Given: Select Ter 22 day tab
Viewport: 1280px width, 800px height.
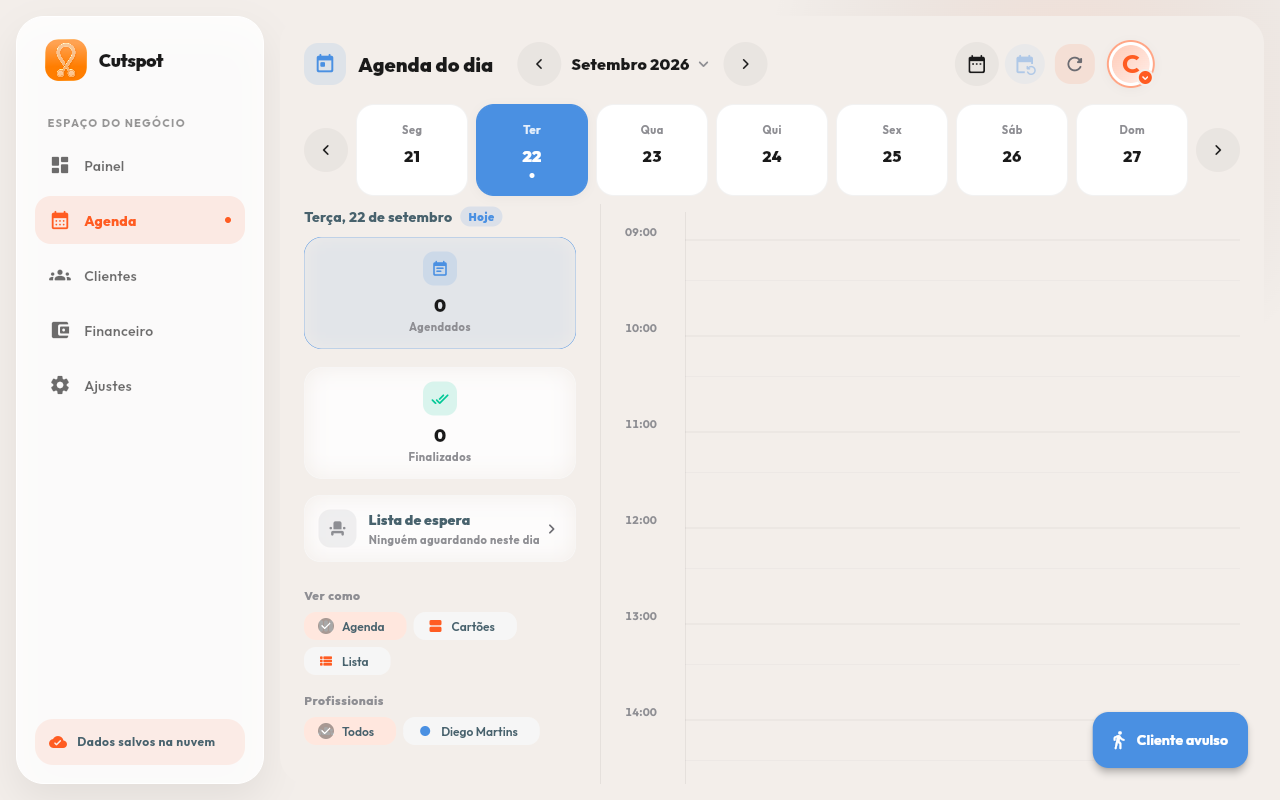Looking at the screenshot, I should pos(532,150).
